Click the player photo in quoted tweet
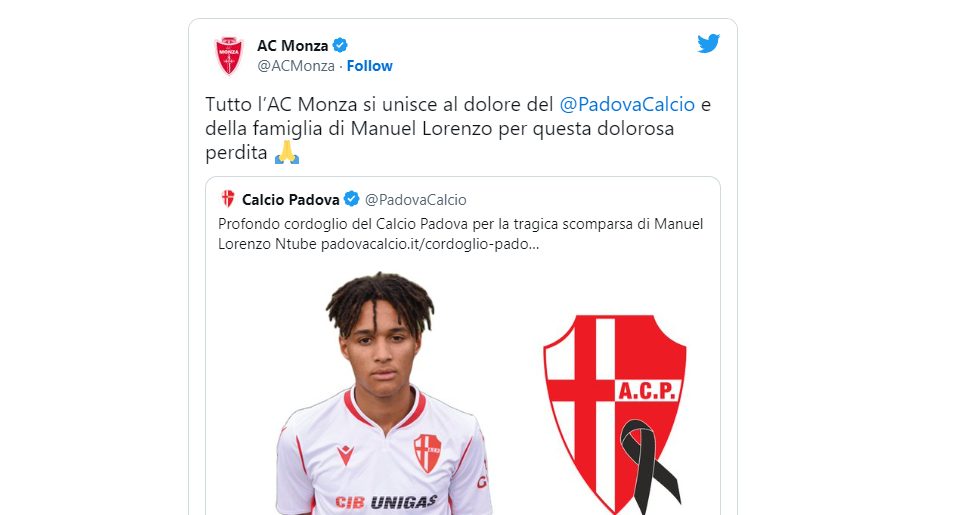Image resolution: width=967 pixels, height=515 pixels. tap(383, 393)
